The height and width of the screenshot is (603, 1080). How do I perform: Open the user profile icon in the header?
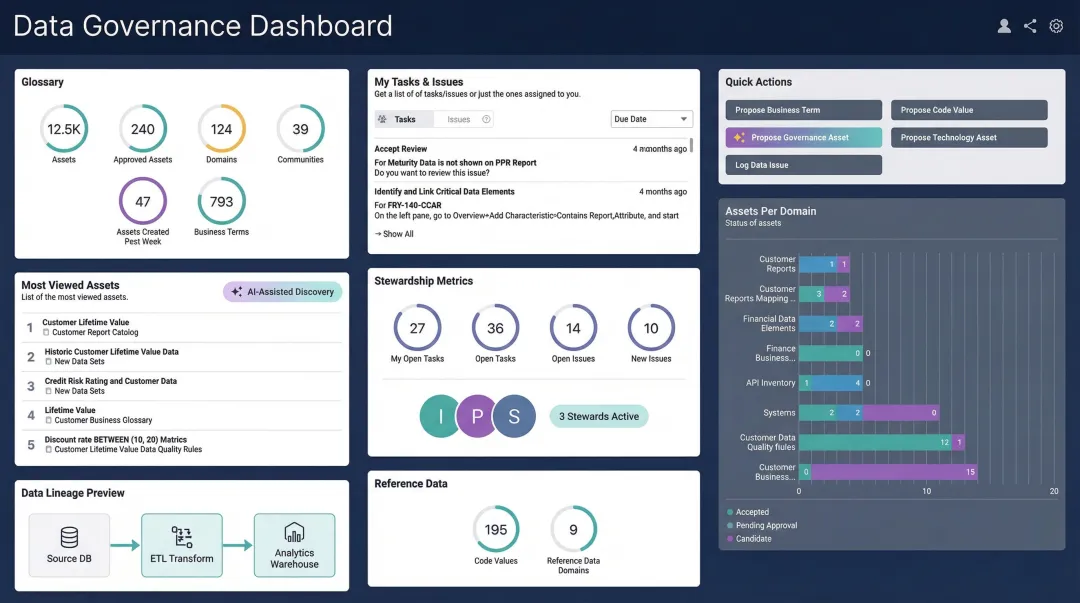pyautogui.click(x=1004, y=26)
